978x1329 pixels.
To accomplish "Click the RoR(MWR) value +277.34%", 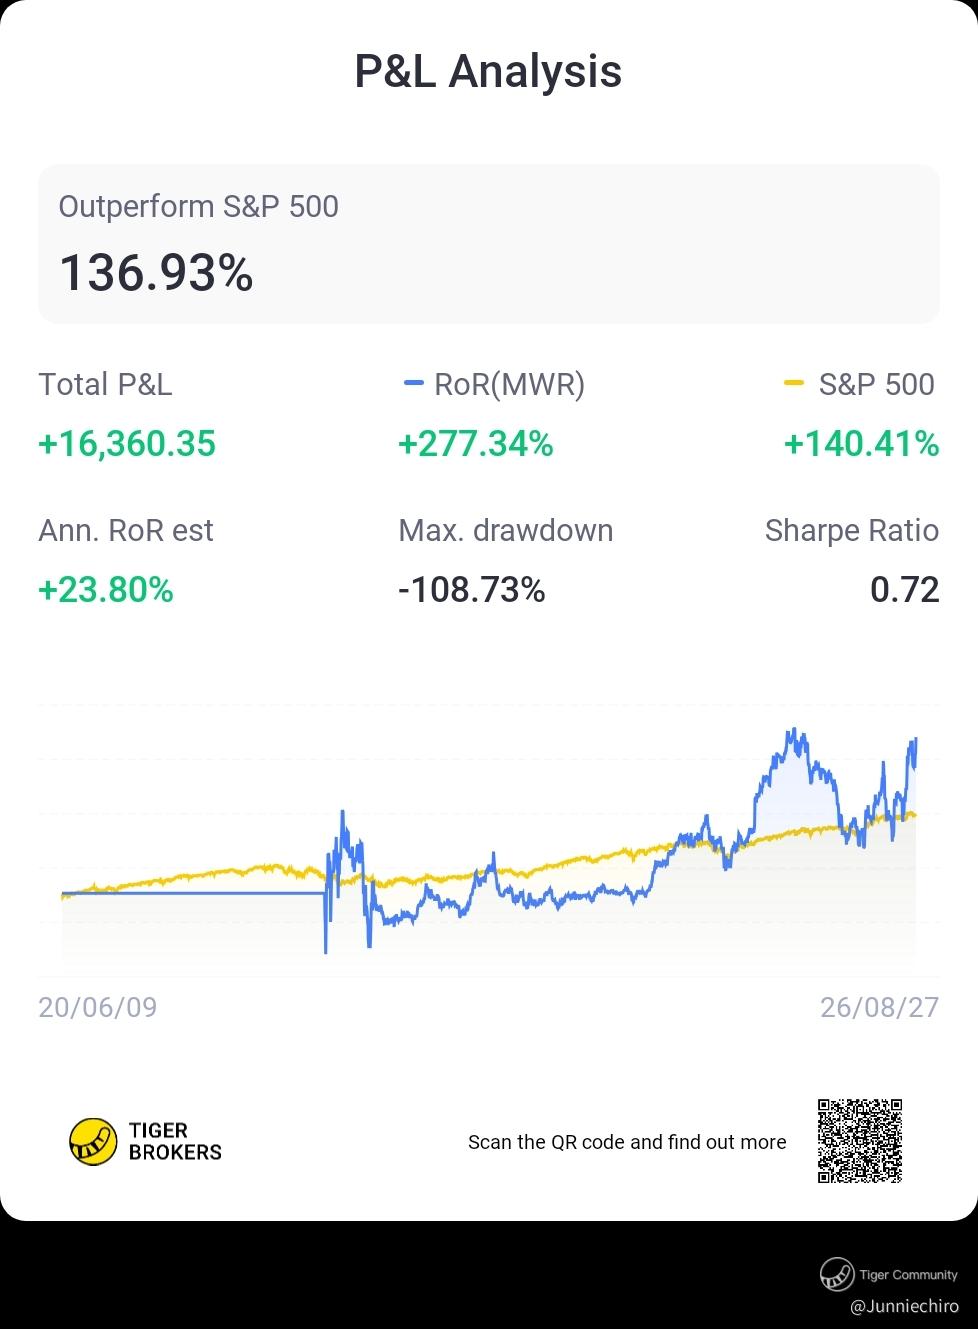I will [476, 444].
